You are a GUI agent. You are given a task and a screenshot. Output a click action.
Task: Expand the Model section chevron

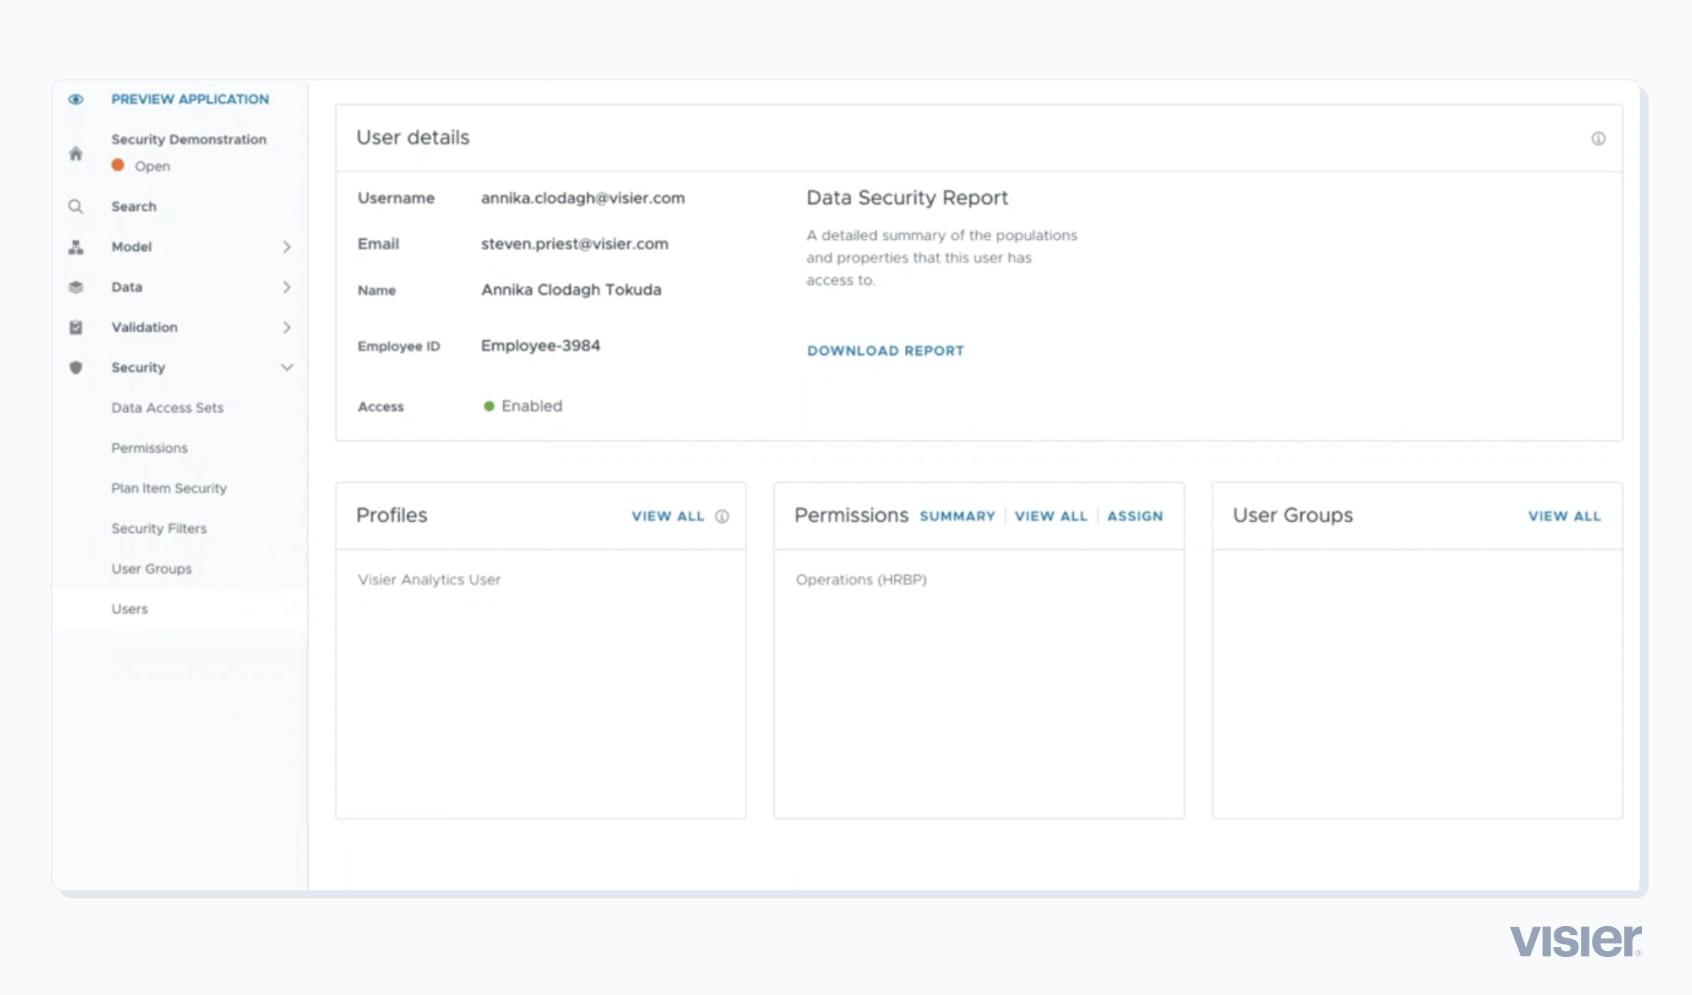(x=287, y=247)
